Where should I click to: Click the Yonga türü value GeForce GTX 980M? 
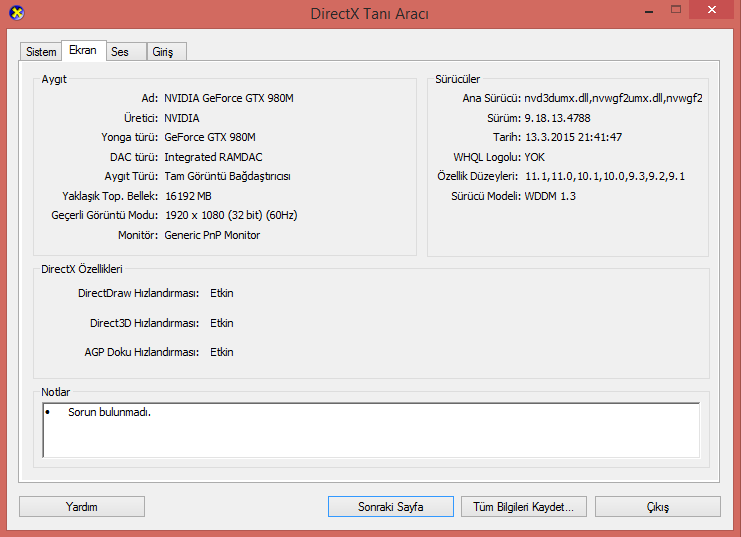point(210,138)
